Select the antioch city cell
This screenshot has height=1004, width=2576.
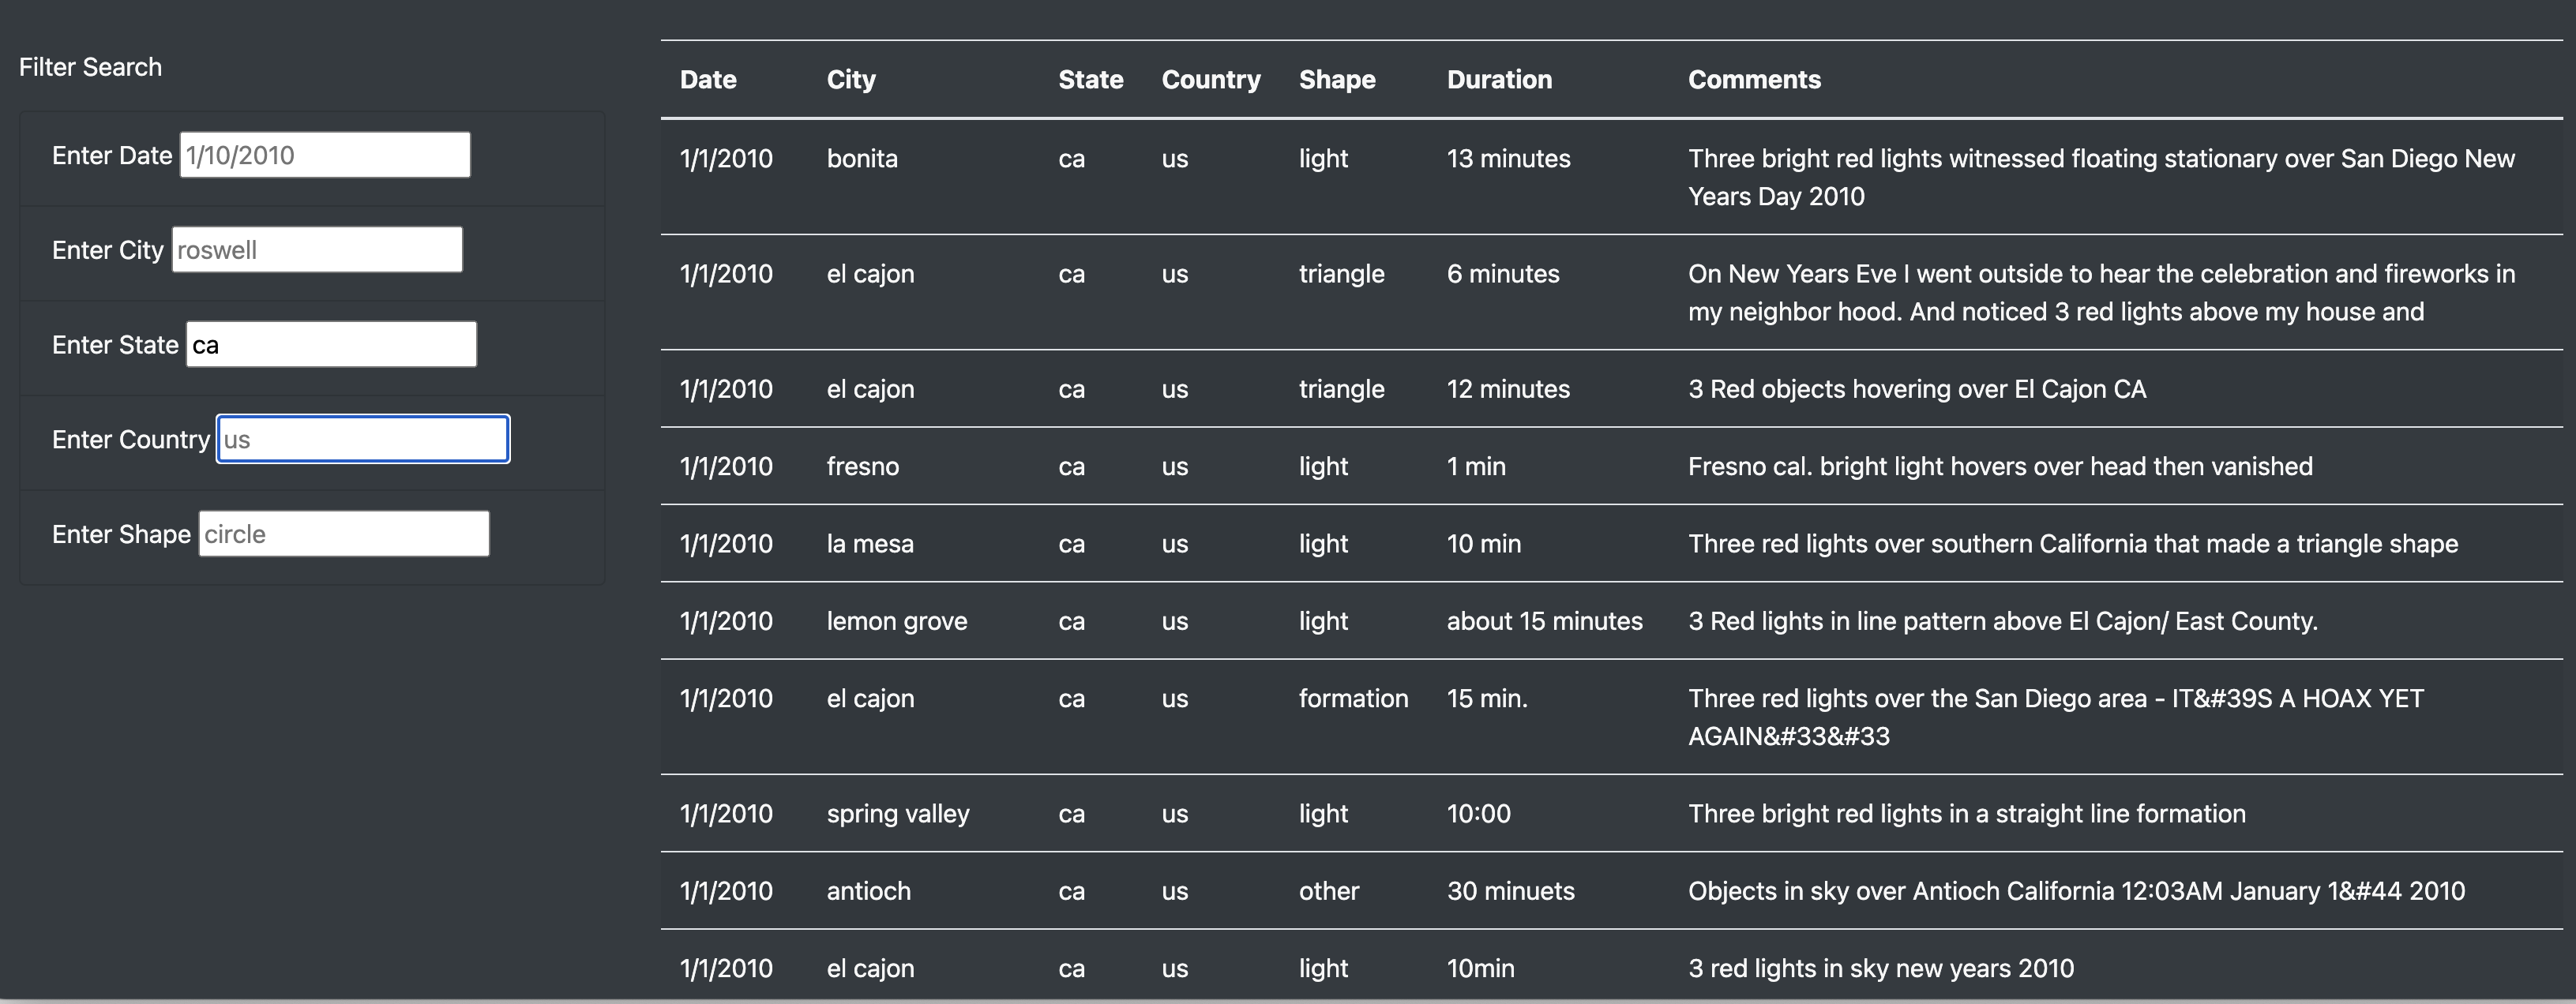(868, 891)
